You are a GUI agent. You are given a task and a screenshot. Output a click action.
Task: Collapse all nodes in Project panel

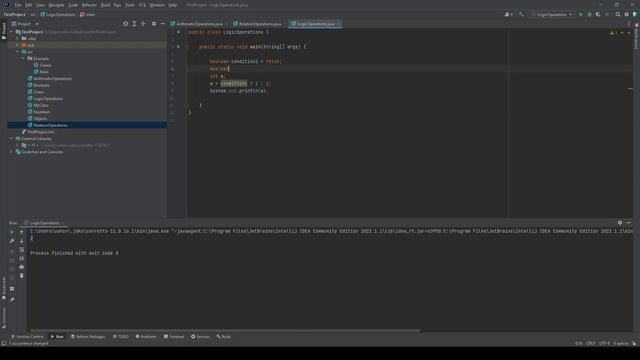143,24
